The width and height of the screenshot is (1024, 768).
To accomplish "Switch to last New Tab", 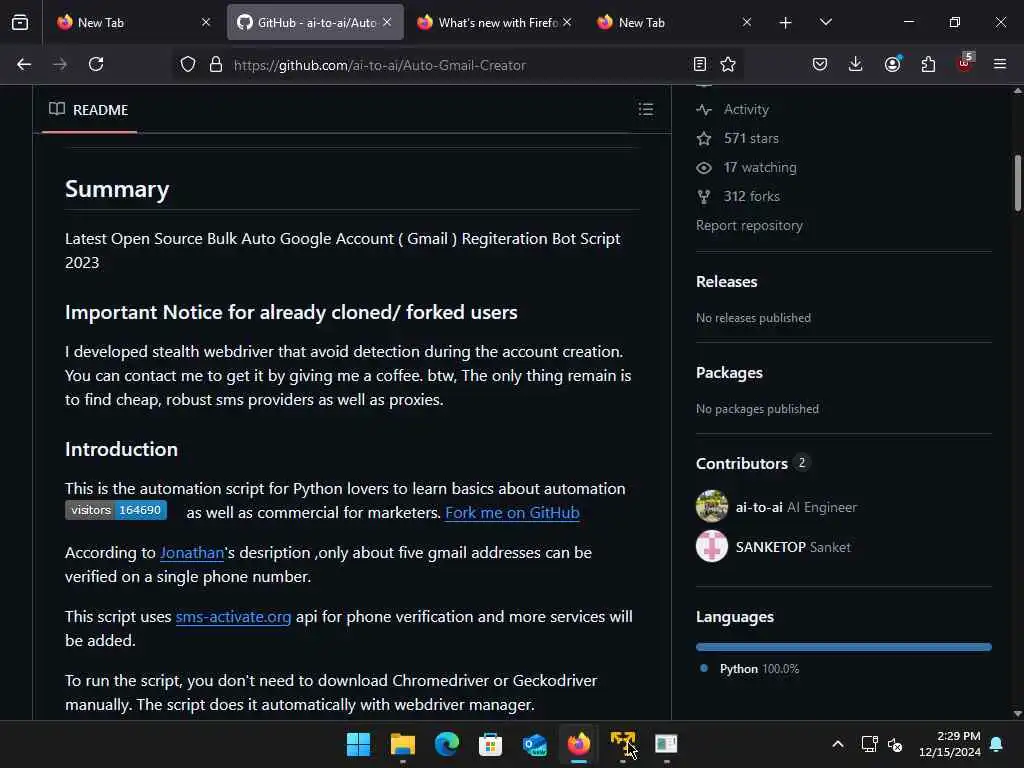I will click(x=675, y=22).
